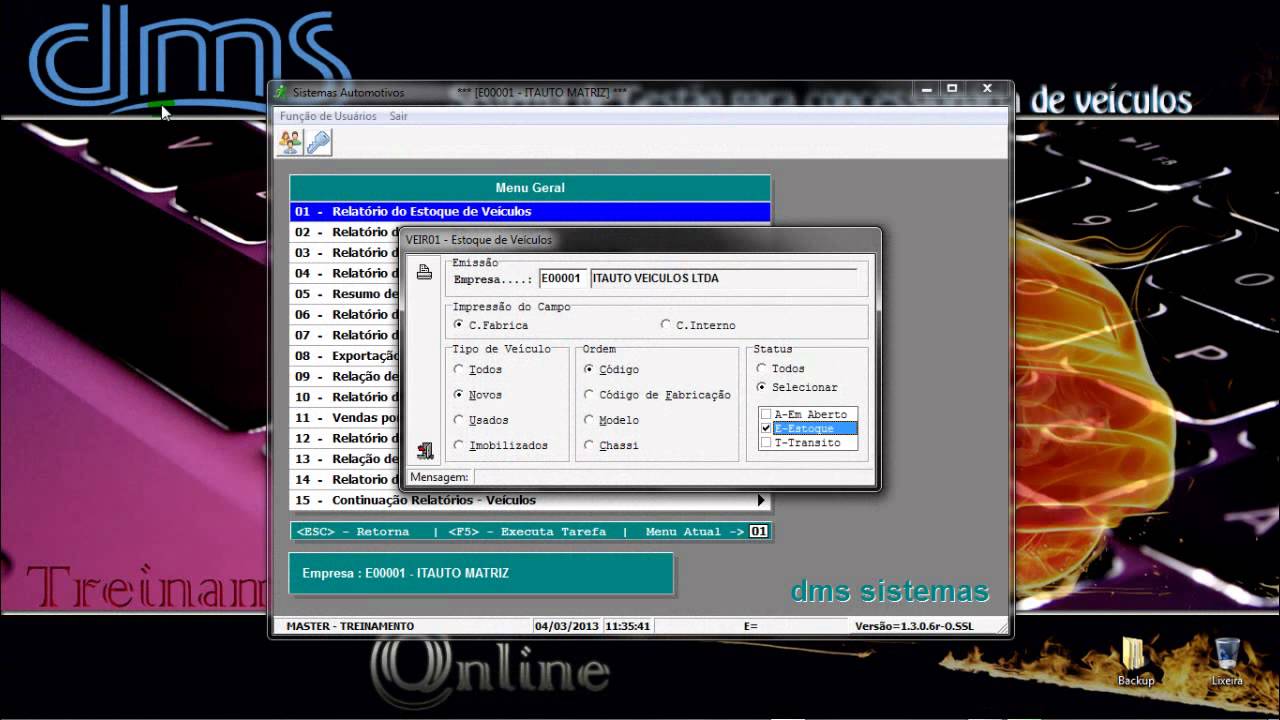Click "Empresa : E00001 - ITAUTO MATRIZ" banner

481,573
